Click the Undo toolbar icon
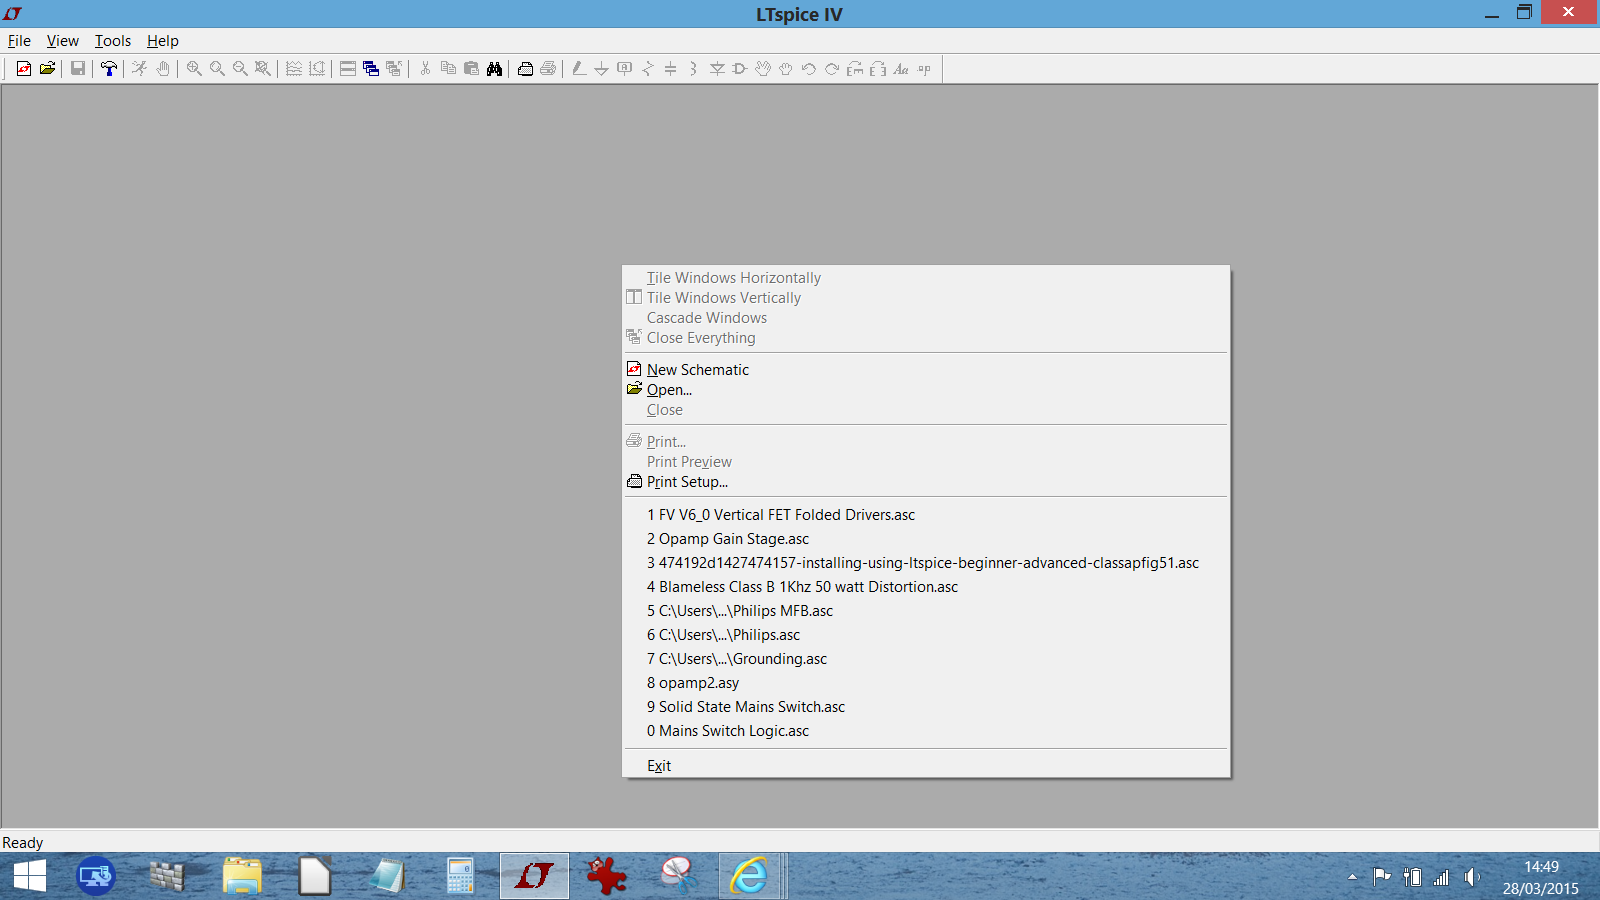Viewport: 1600px width, 900px height. pyautogui.click(x=809, y=69)
